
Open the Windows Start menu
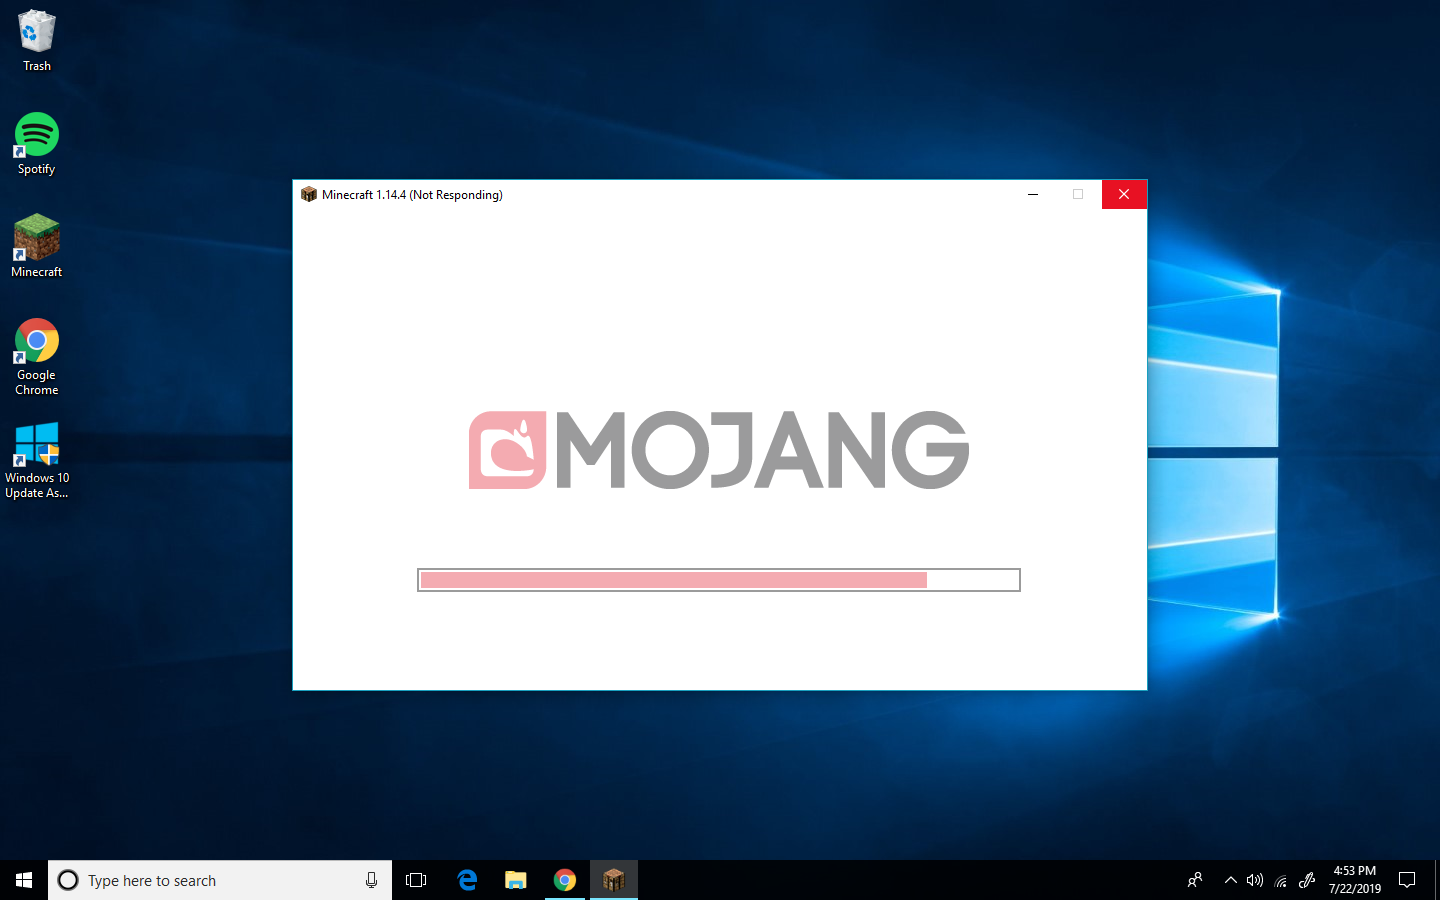(x=24, y=880)
